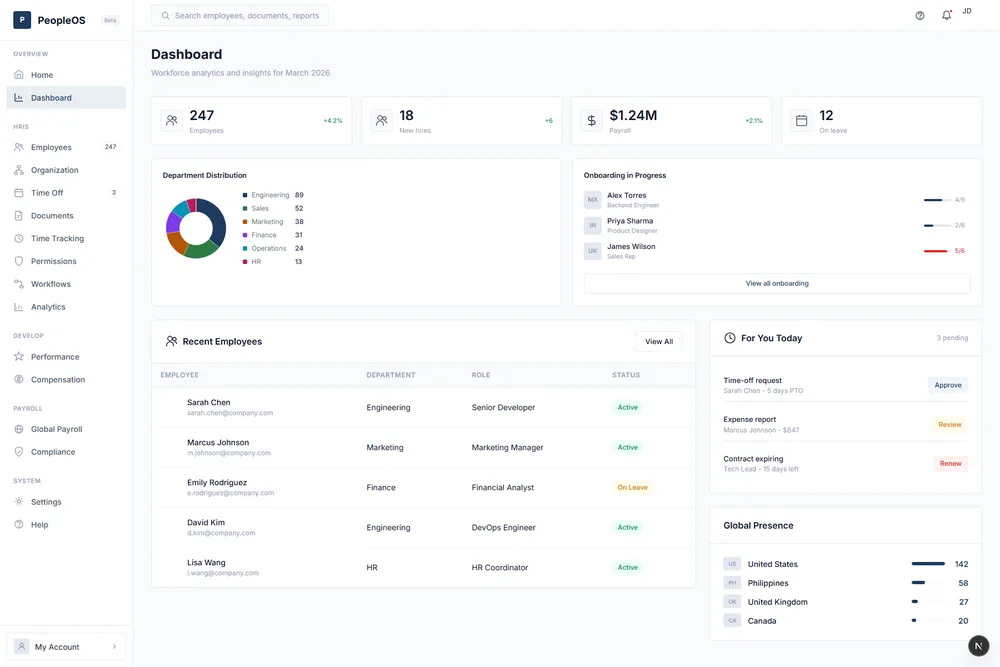Click the Compliance shield-check icon
Screen dimensions: 1000x667
click(x=19, y=452)
